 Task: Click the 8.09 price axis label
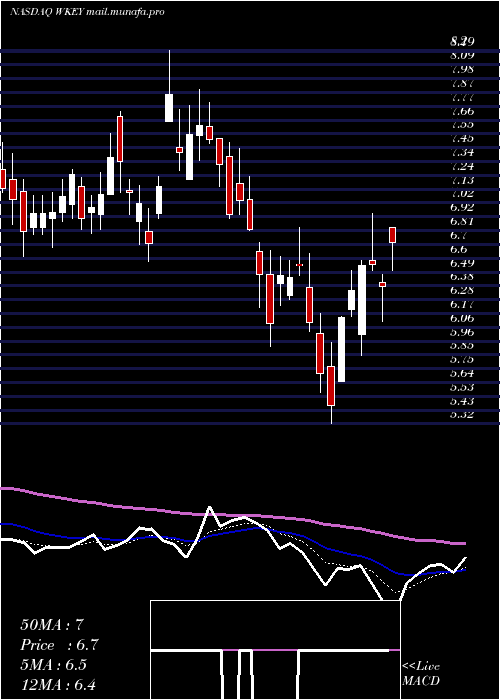click(x=462, y=55)
